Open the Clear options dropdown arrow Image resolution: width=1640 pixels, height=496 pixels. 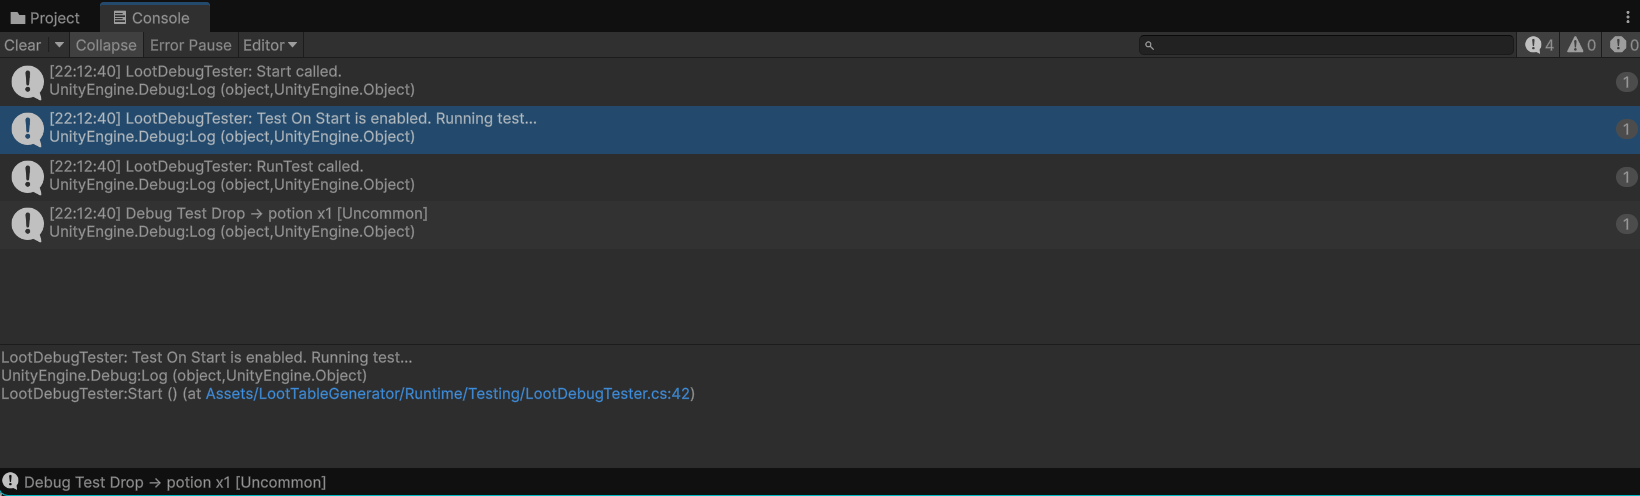pos(59,45)
